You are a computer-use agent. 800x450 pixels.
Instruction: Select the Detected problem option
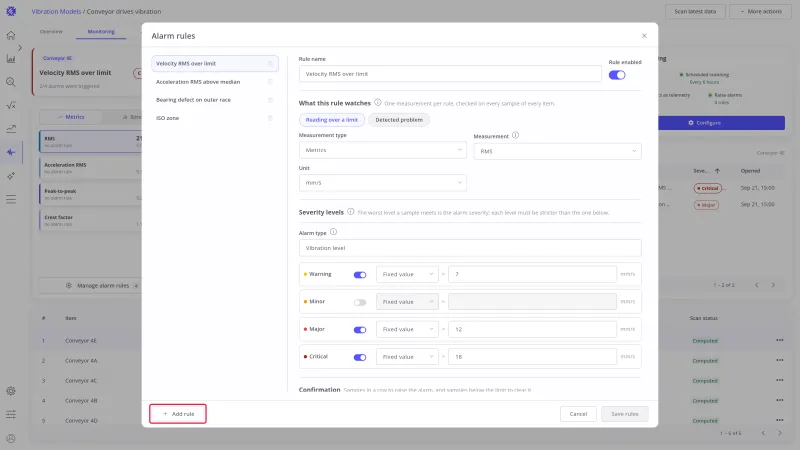pos(399,120)
